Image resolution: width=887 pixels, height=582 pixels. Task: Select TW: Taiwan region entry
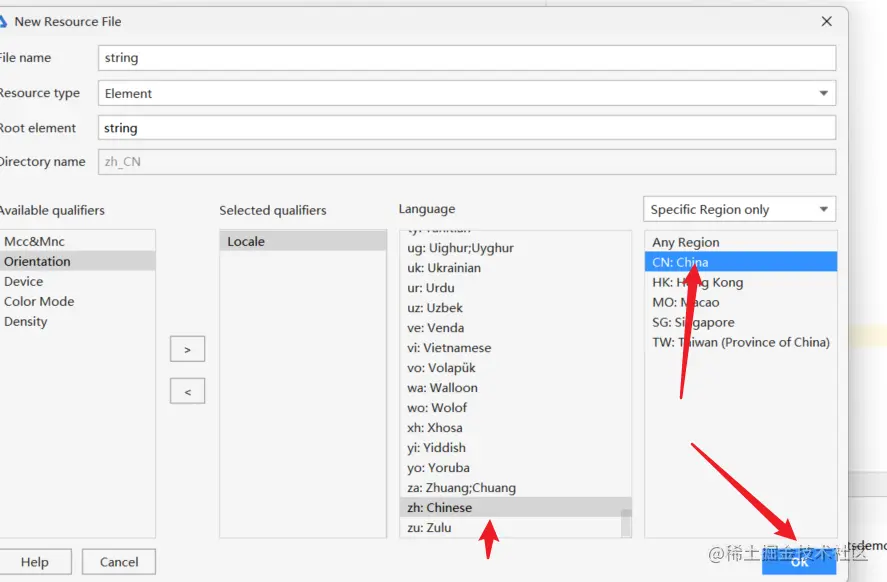click(740, 342)
